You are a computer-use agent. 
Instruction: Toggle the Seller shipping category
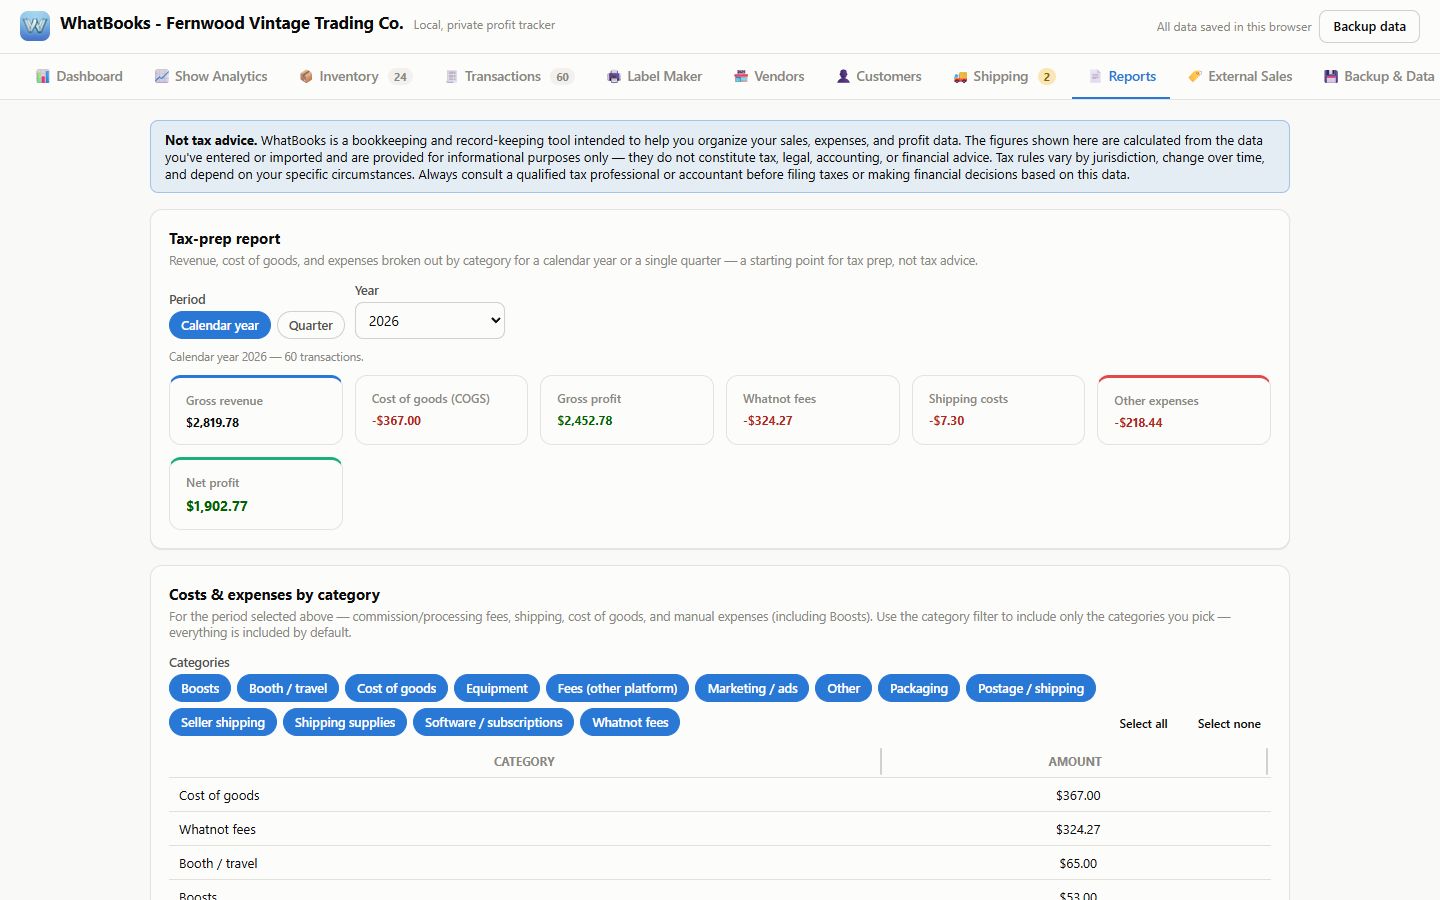(223, 722)
